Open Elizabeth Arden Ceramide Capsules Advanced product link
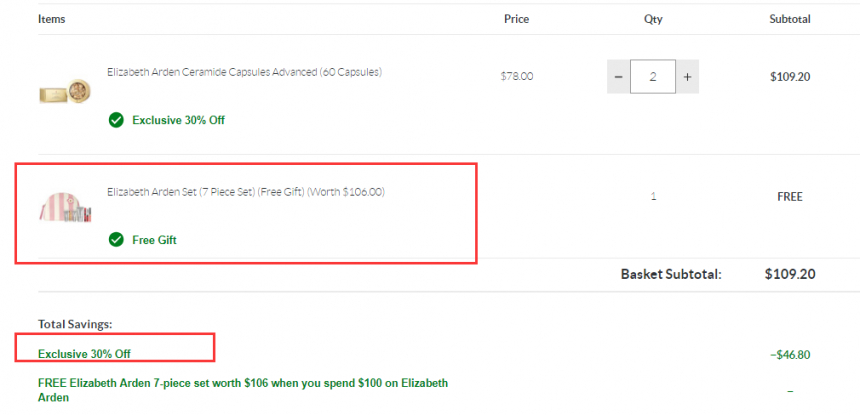The height and width of the screenshot is (415, 860). click(245, 72)
